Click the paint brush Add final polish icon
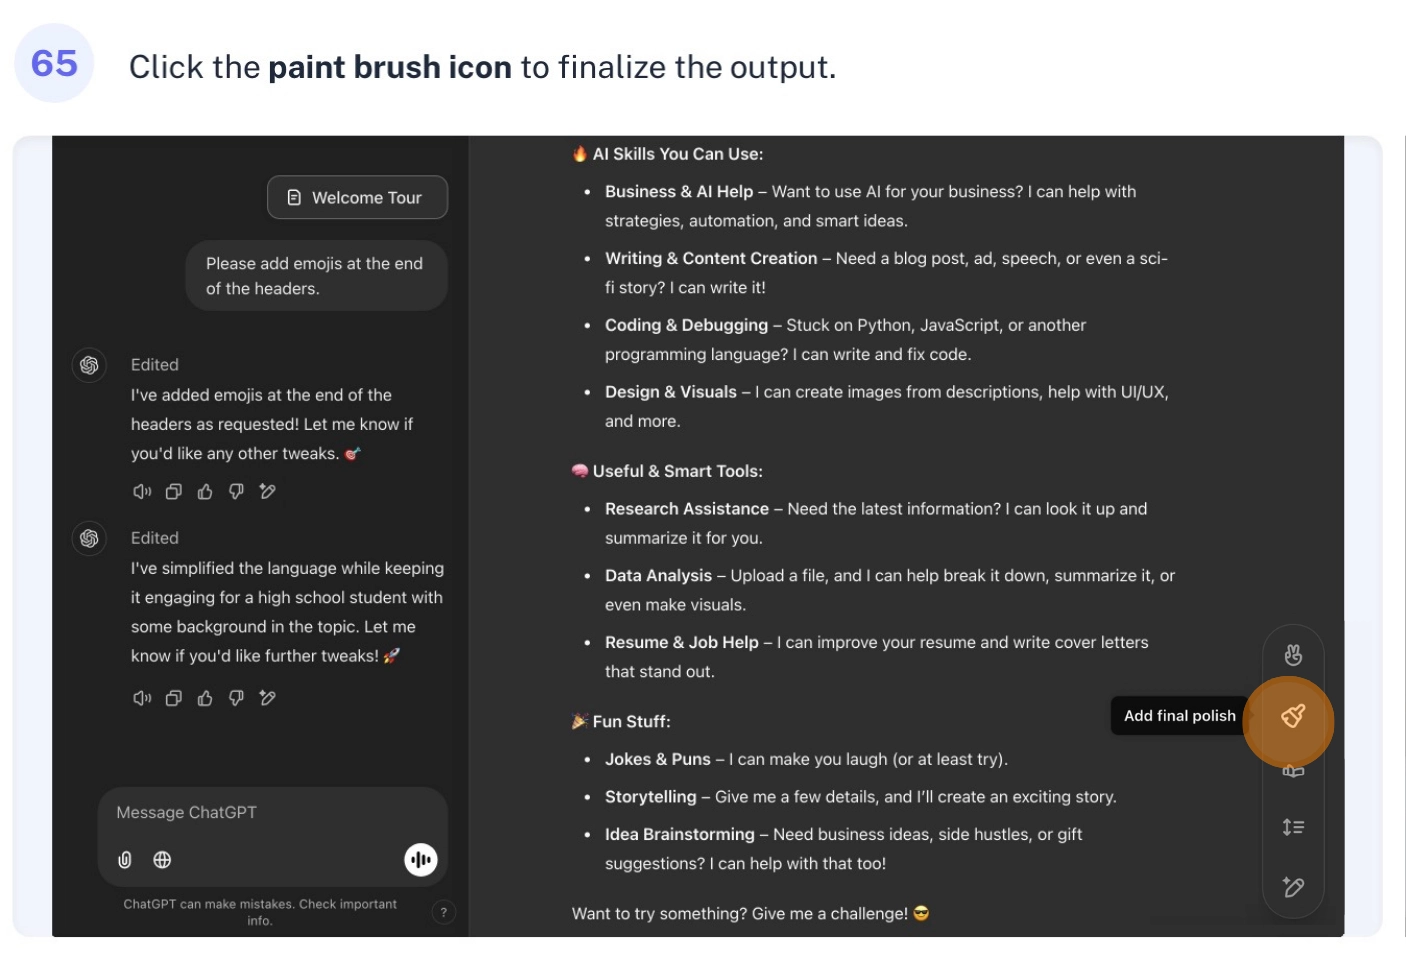This screenshot has height=960, width=1406. (x=1292, y=716)
